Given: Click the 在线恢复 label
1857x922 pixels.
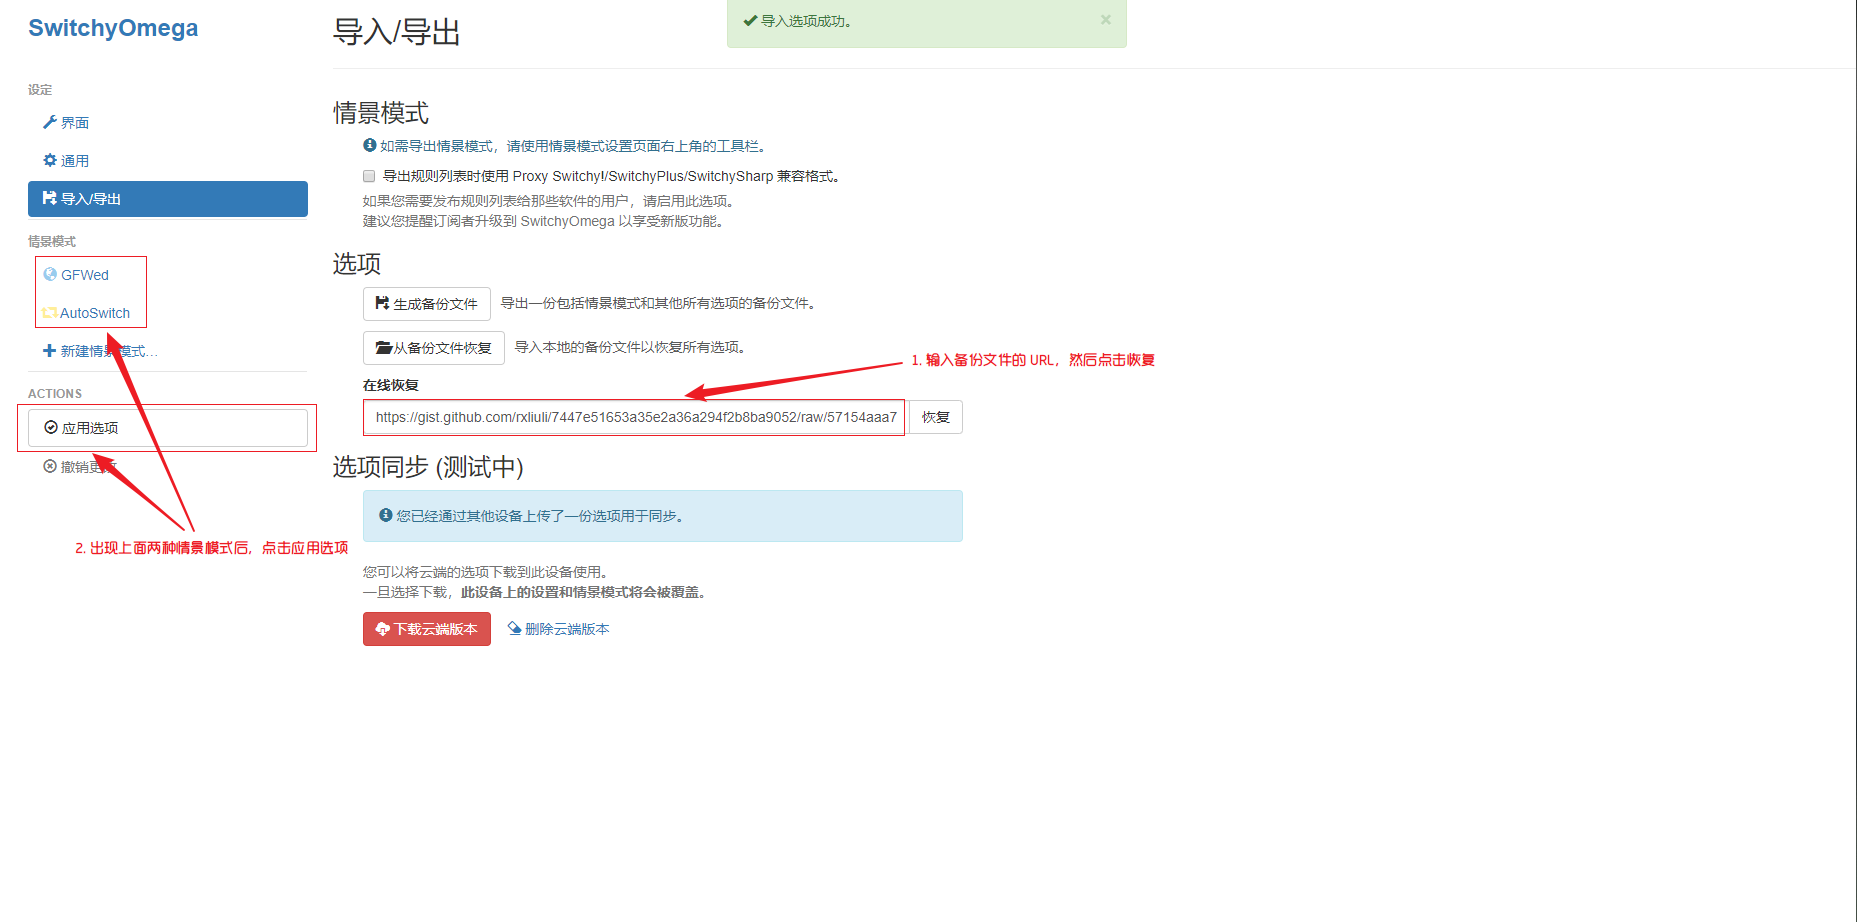Looking at the screenshot, I should pyautogui.click(x=391, y=385).
